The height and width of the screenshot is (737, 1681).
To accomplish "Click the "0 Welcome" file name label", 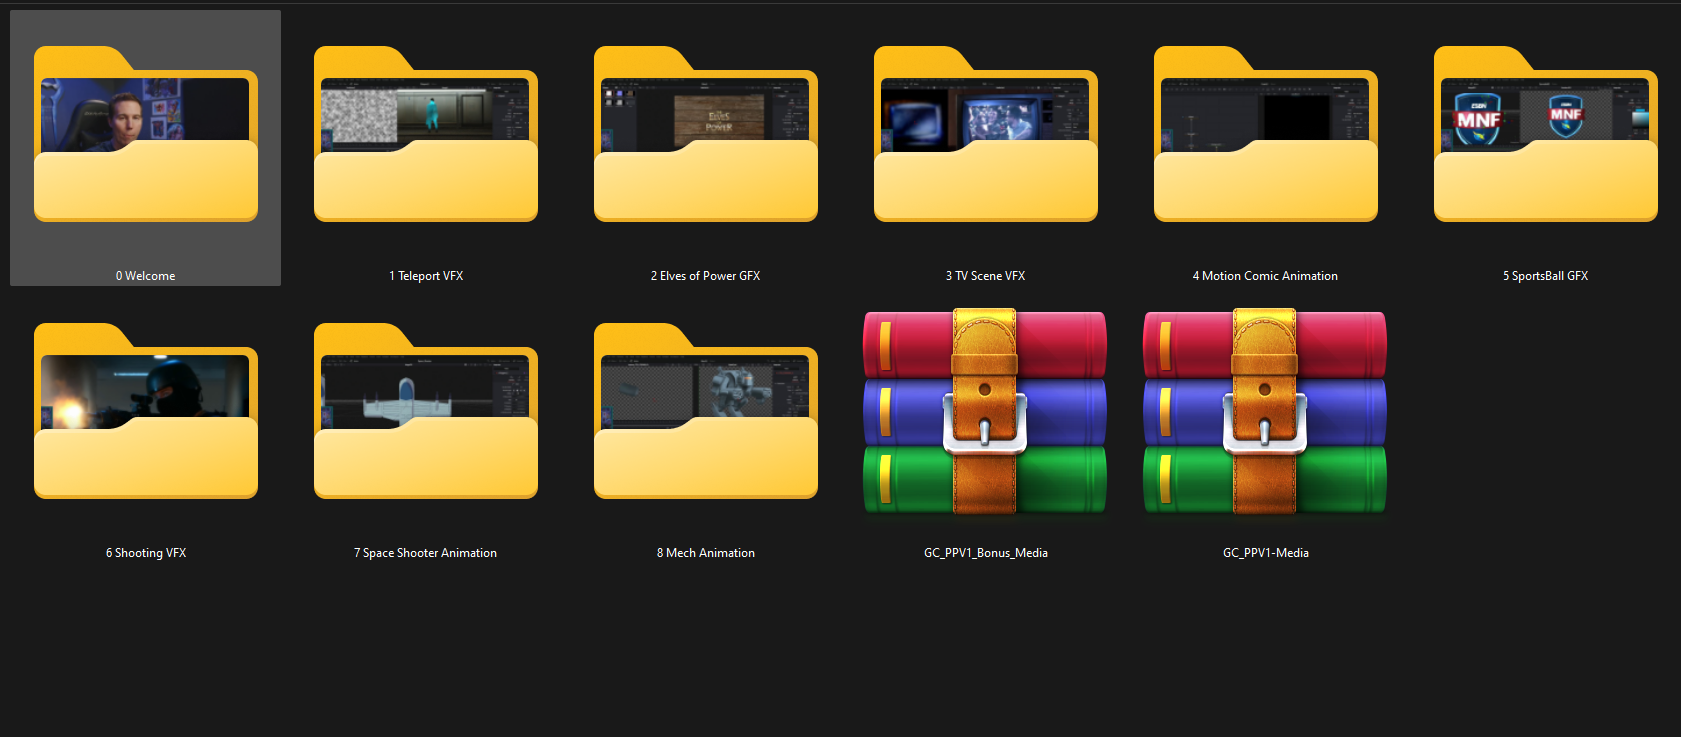I will 146,276.
